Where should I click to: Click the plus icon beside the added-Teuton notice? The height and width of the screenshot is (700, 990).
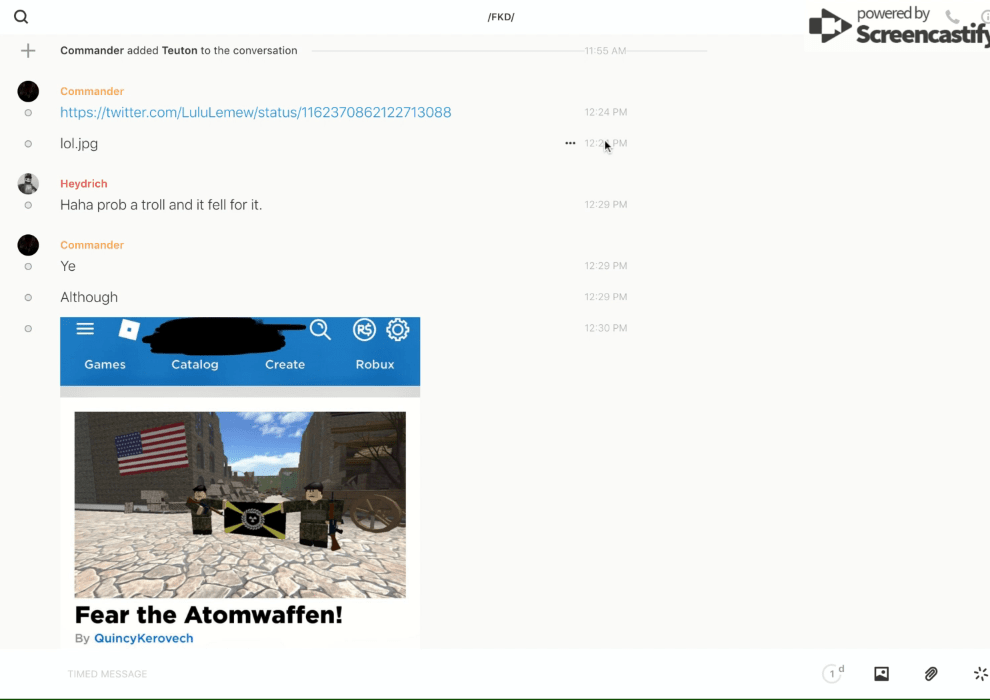(28, 51)
